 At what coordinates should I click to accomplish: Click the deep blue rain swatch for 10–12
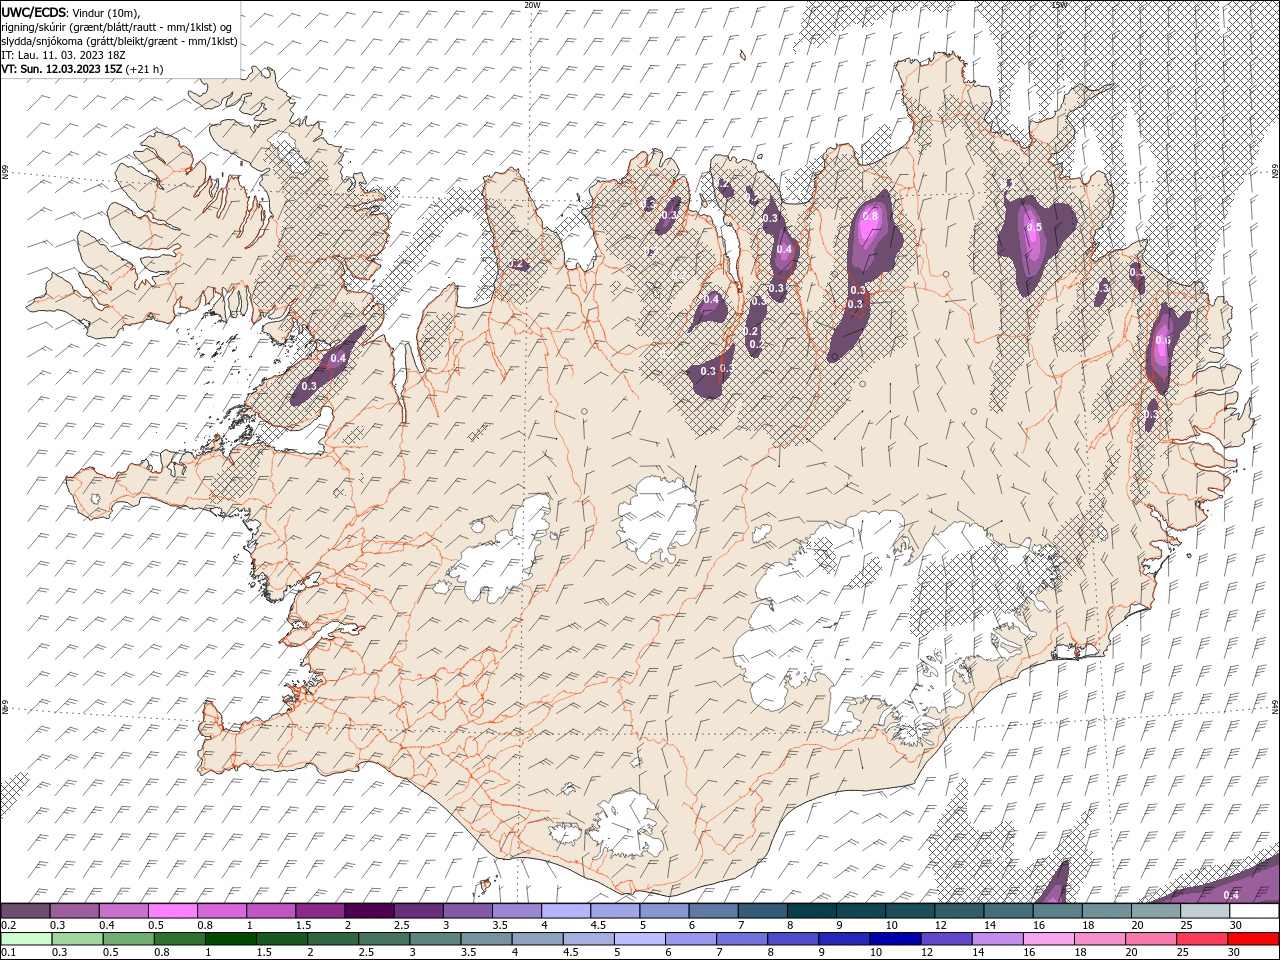895,939
